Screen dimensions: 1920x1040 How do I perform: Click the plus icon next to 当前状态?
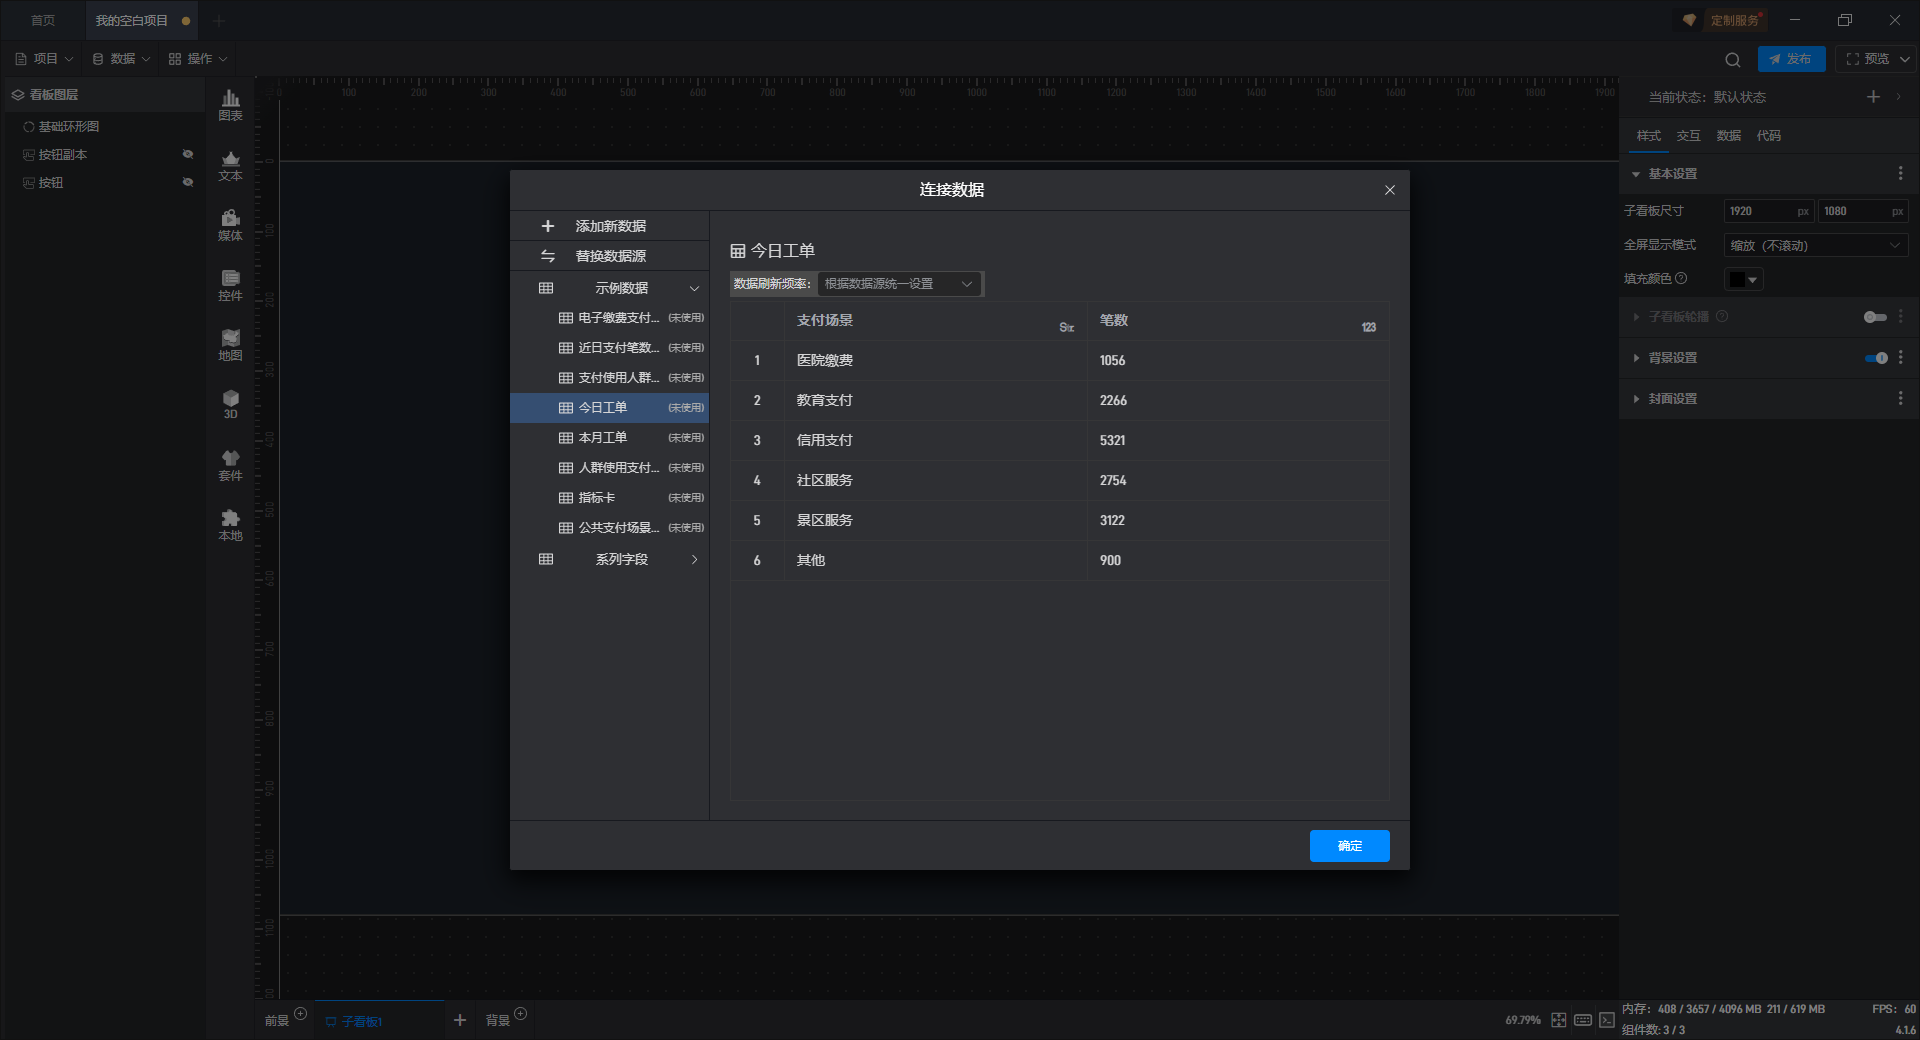(x=1873, y=97)
